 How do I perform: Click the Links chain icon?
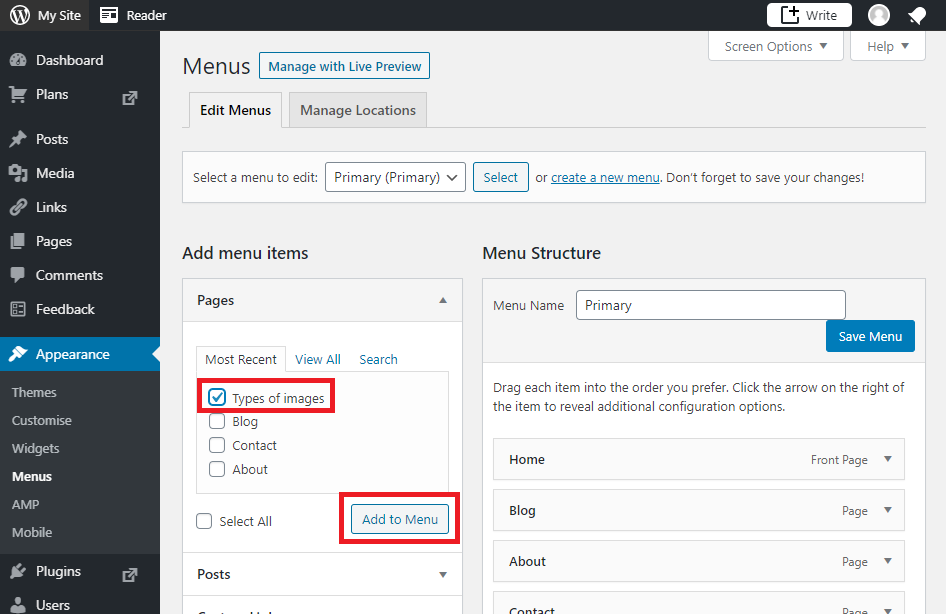(18, 207)
